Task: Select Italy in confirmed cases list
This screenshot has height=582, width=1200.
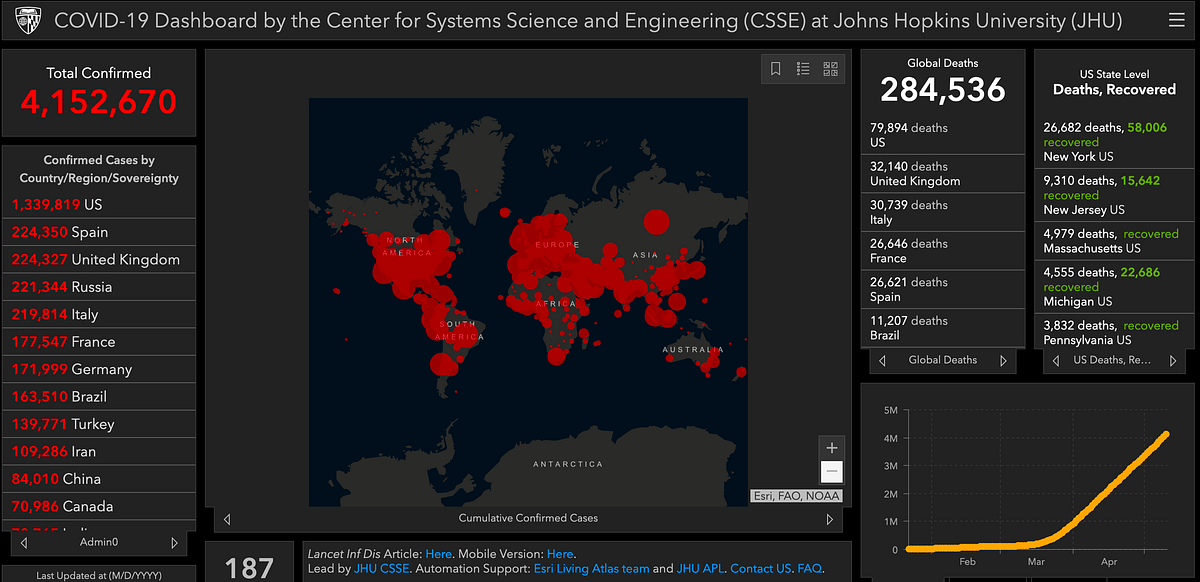Action: tap(98, 314)
